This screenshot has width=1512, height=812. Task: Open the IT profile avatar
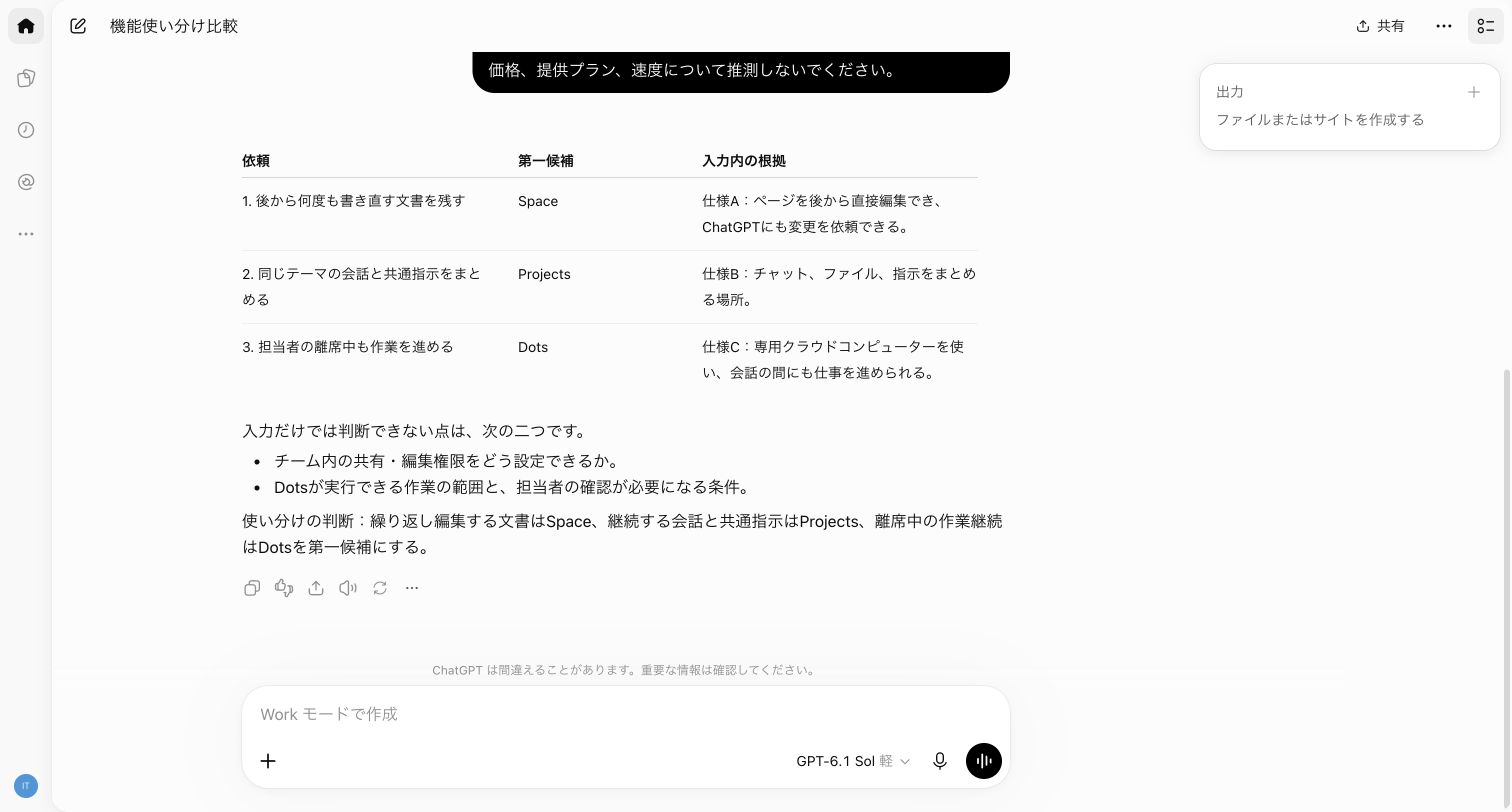tap(26, 786)
